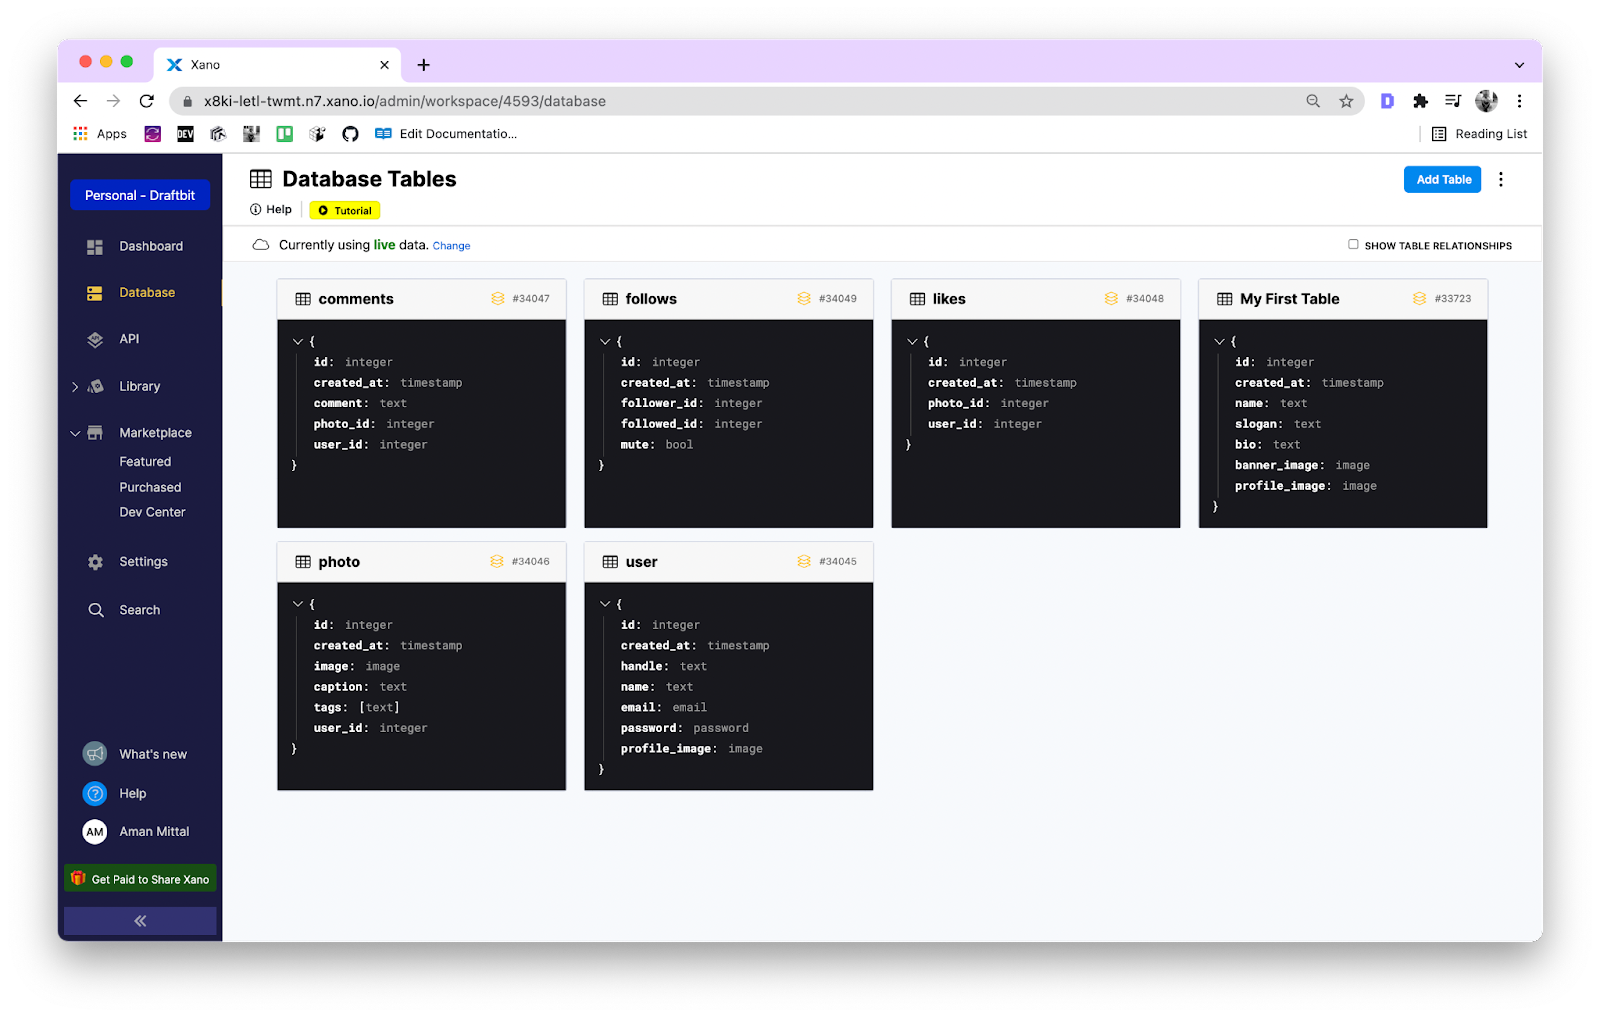The height and width of the screenshot is (1017, 1600).
Task: Click the What's new megaphone icon
Action: (94, 753)
